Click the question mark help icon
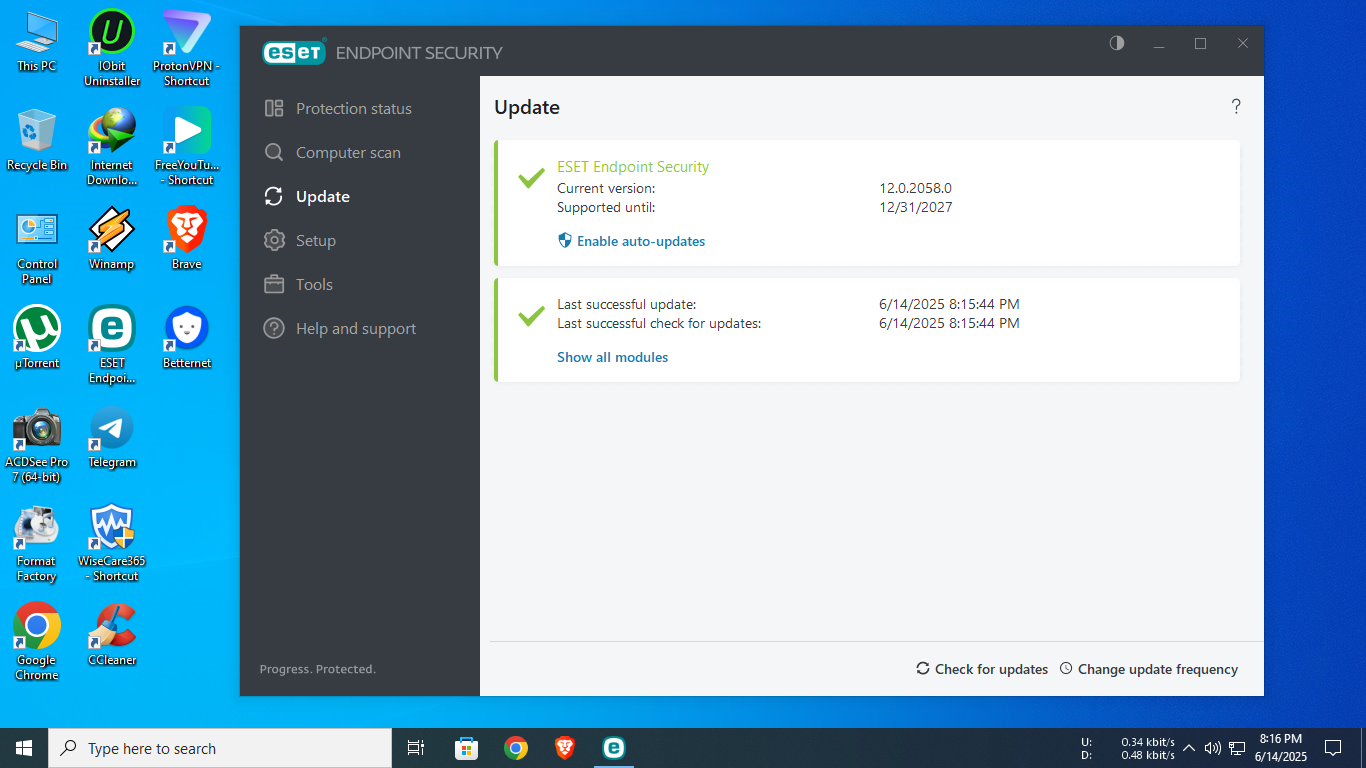 point(1236,107)
